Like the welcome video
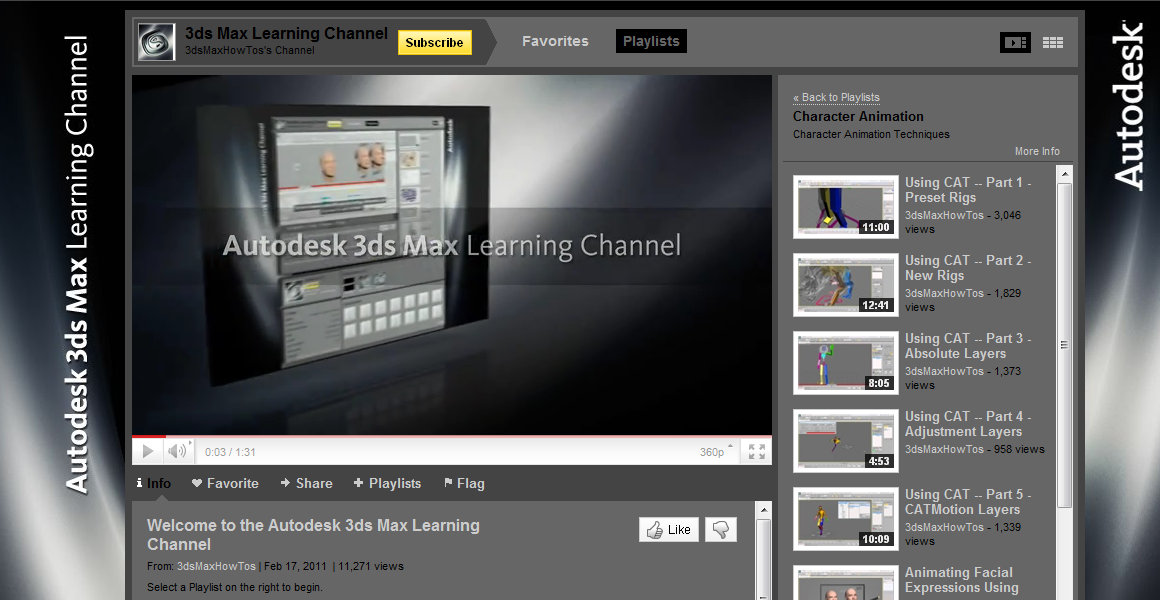This screenshot has width=1160, height=600. pyautogui.click(x=669, y=529)
